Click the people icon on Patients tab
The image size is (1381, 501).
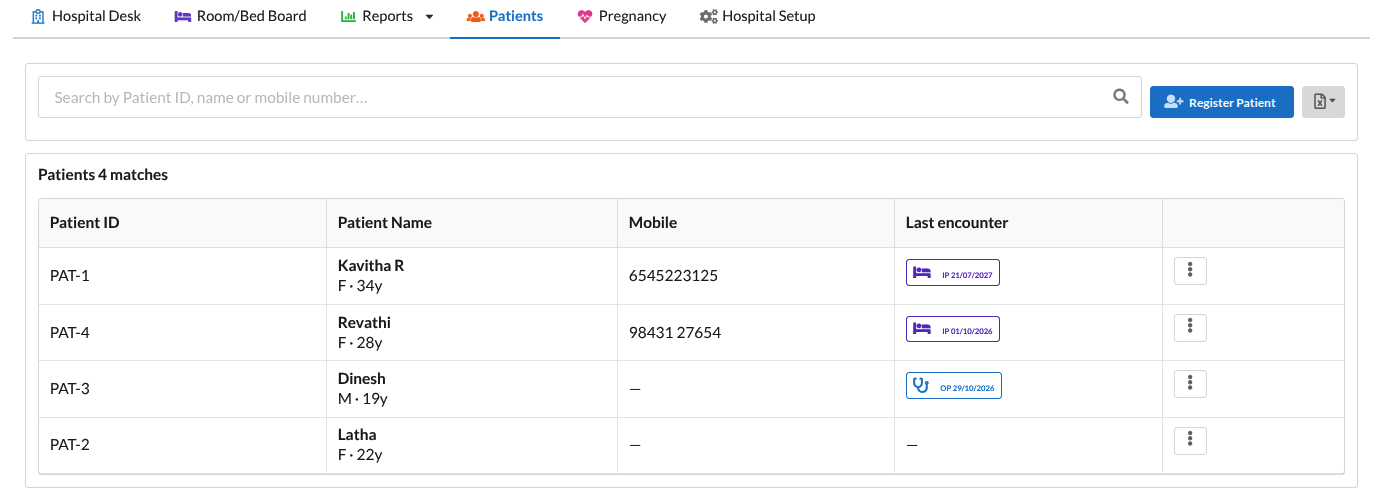[x=475, y=17]
